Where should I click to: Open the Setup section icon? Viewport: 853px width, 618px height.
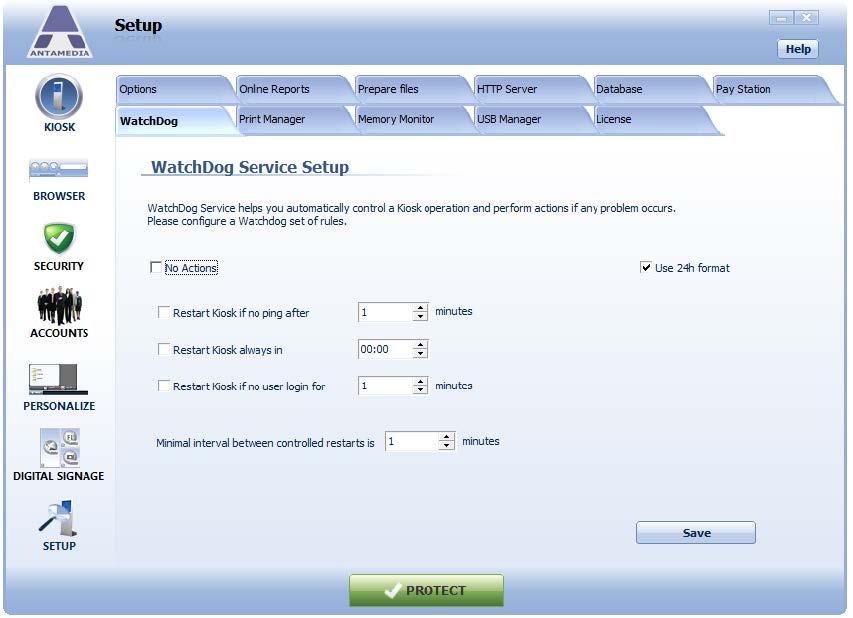(59, 517)
